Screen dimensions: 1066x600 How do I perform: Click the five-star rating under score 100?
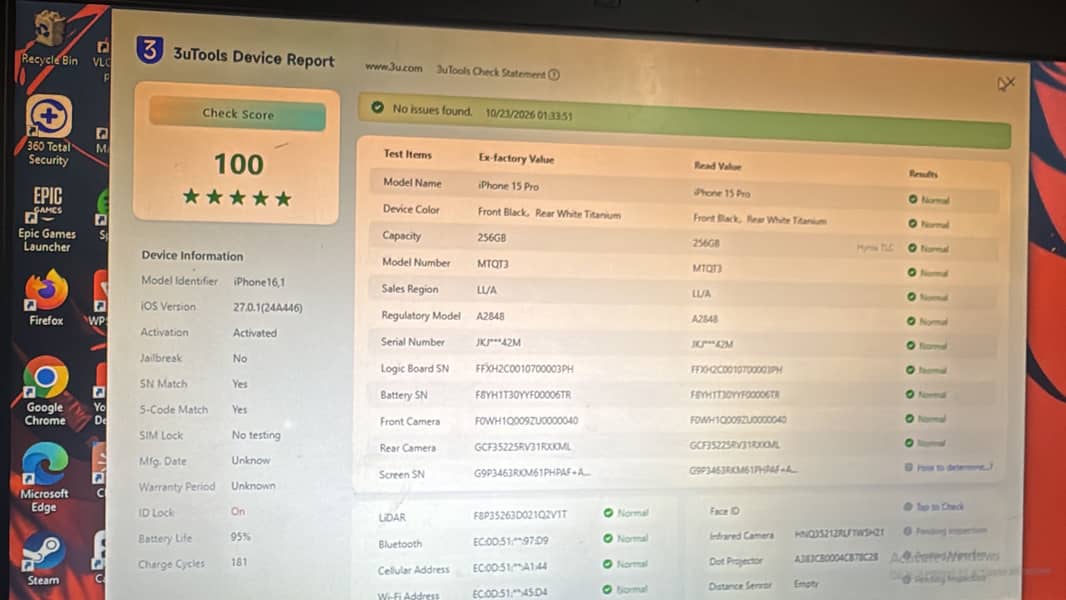(x=237, y=198)
